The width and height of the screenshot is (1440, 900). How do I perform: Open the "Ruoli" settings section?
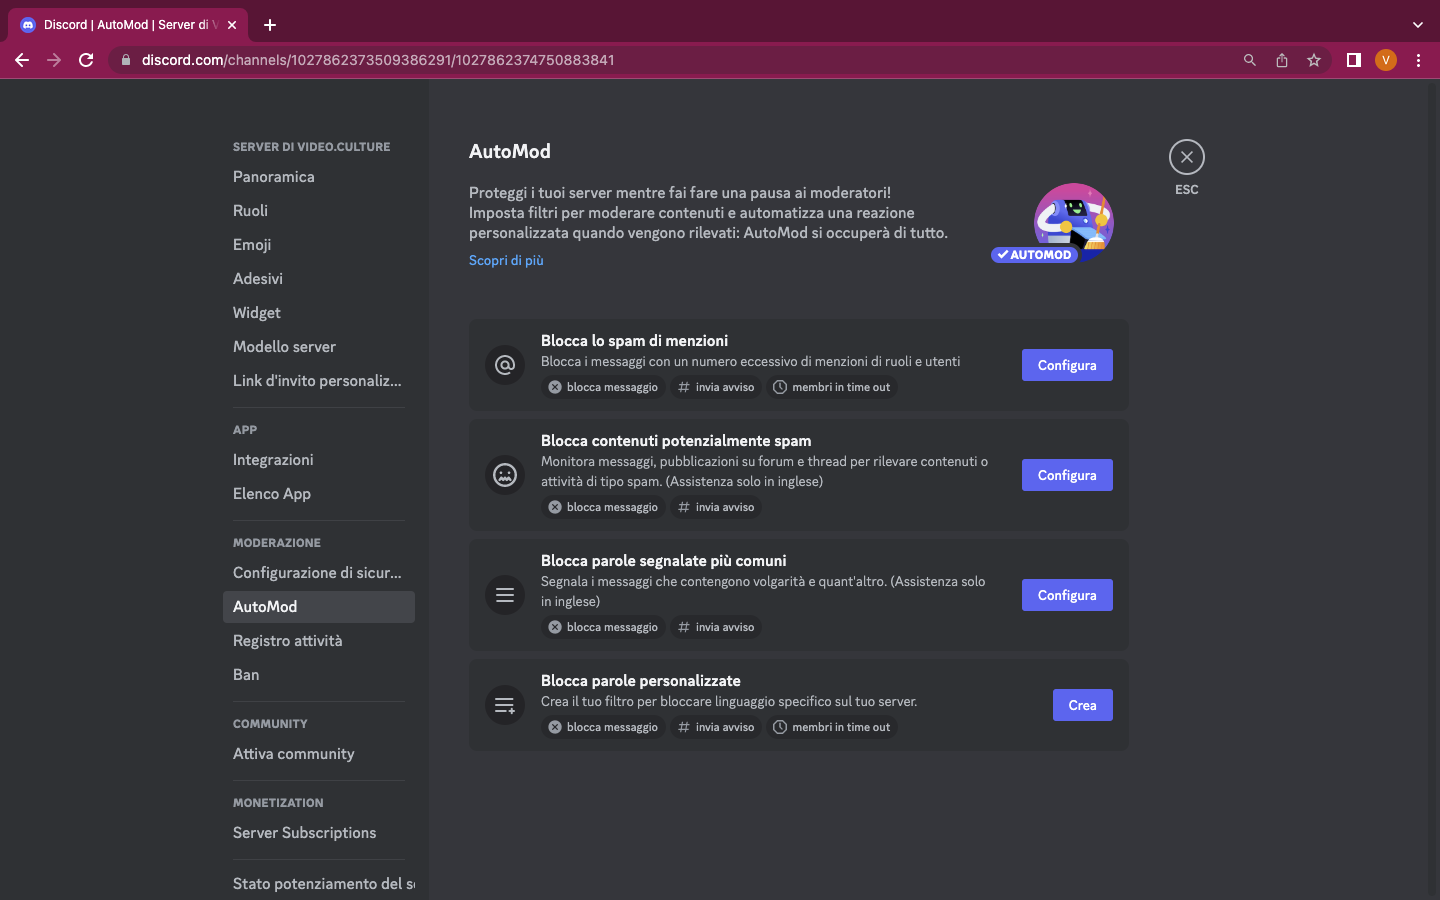[x=251, y=210]
